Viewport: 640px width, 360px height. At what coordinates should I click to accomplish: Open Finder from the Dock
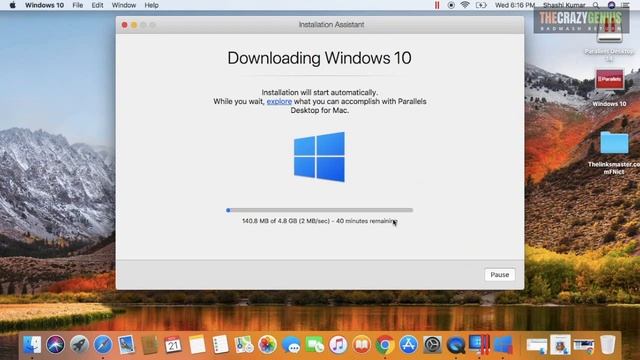point(32,345)
